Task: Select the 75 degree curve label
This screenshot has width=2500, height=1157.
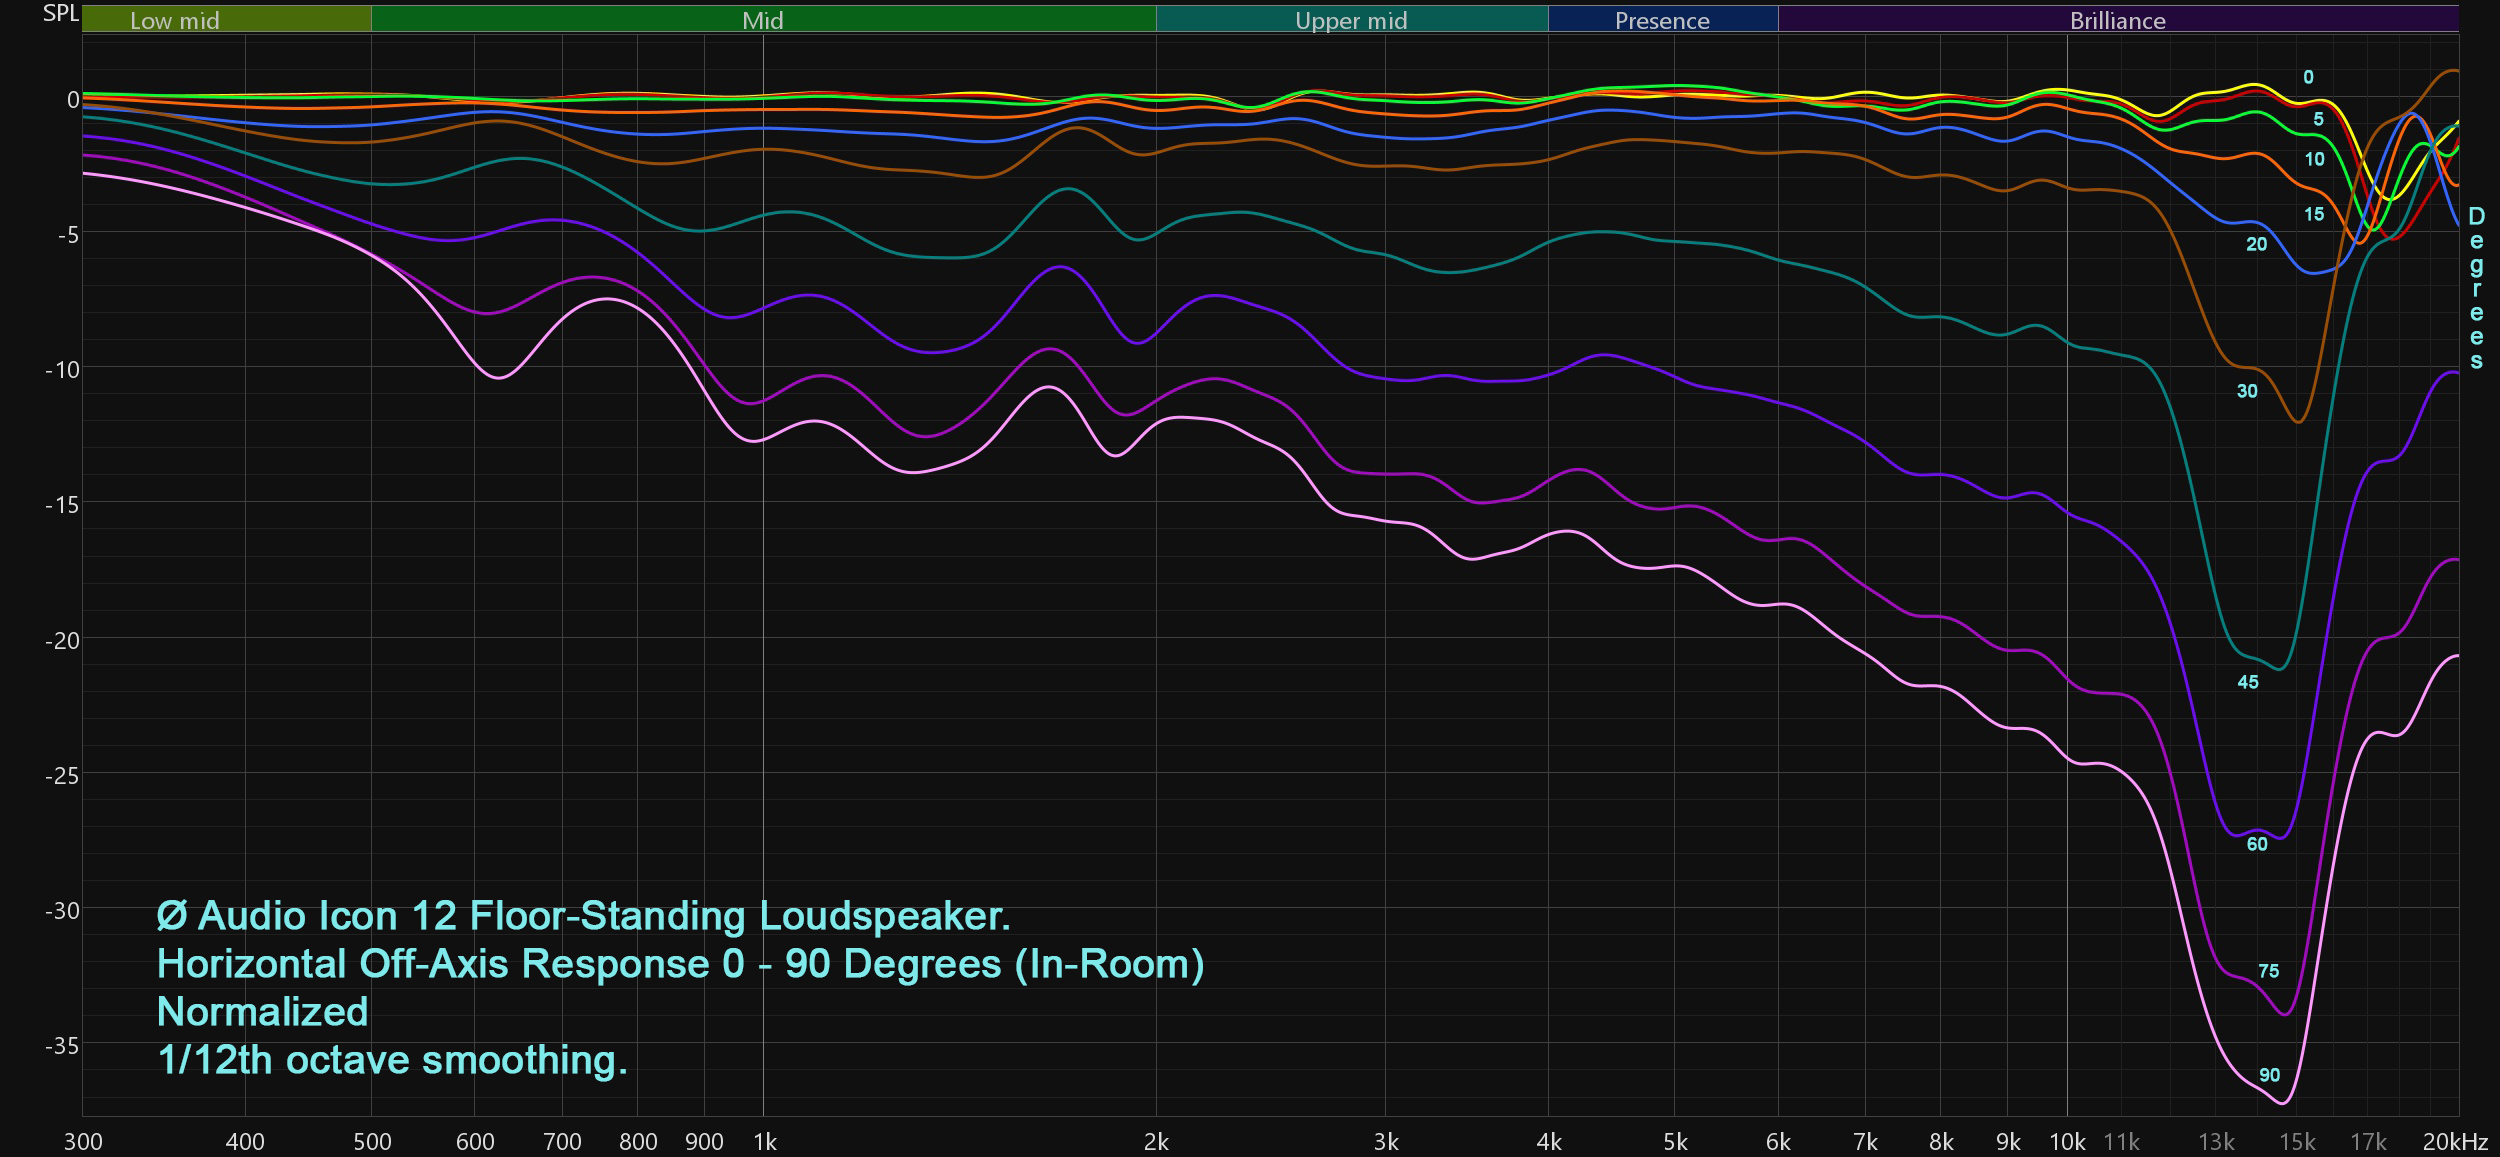Action: (2268, 971)
